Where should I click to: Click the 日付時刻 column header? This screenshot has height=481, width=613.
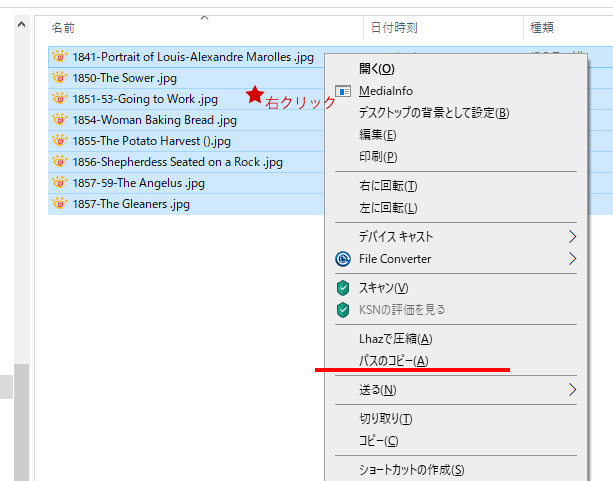[394, 28]
